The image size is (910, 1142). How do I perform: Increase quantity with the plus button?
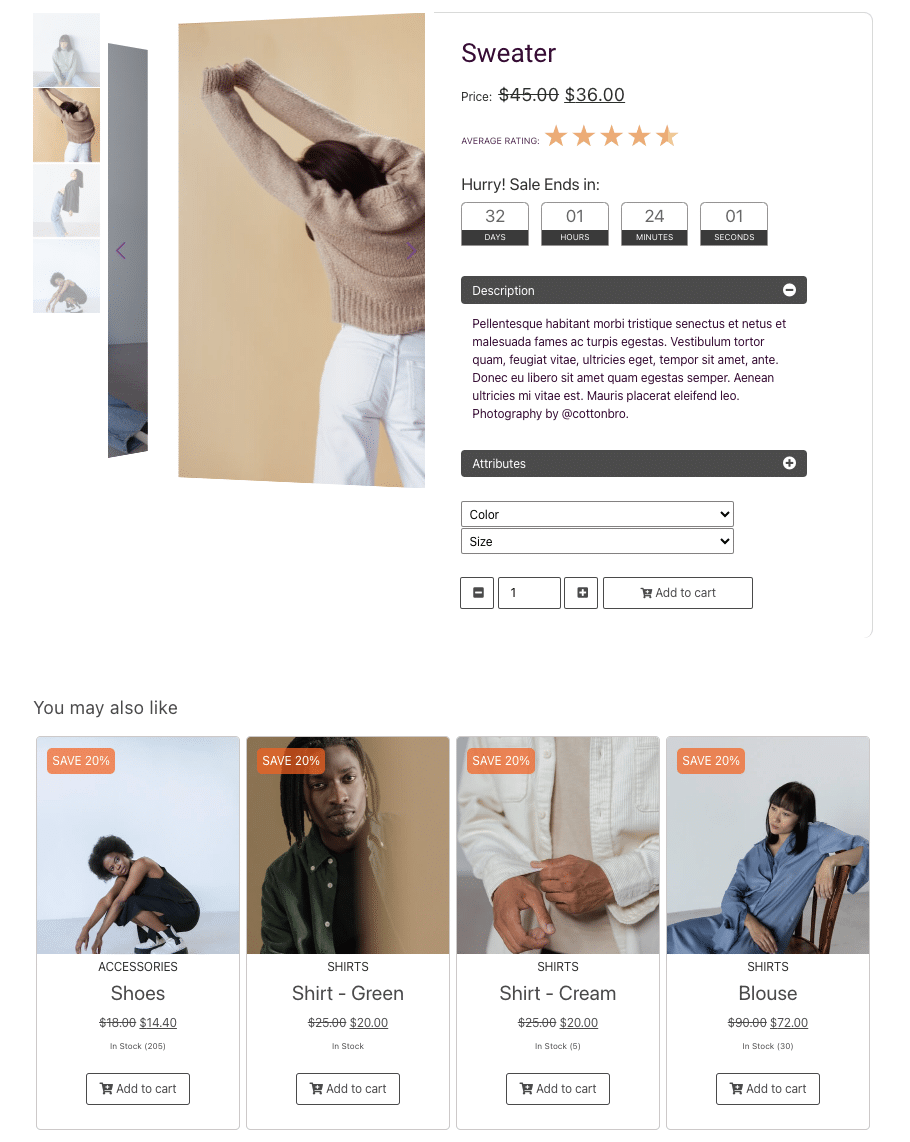pos(581,593)
